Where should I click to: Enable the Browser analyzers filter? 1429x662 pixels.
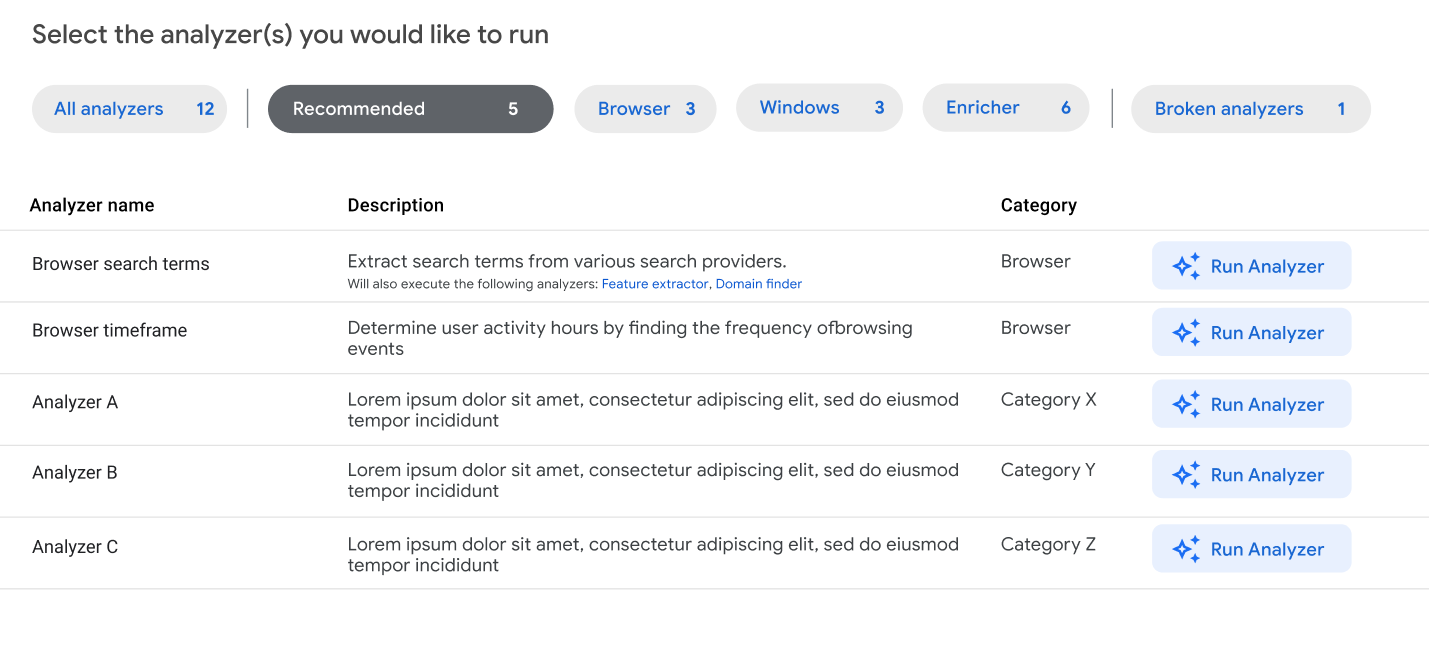tap(645, 108)
